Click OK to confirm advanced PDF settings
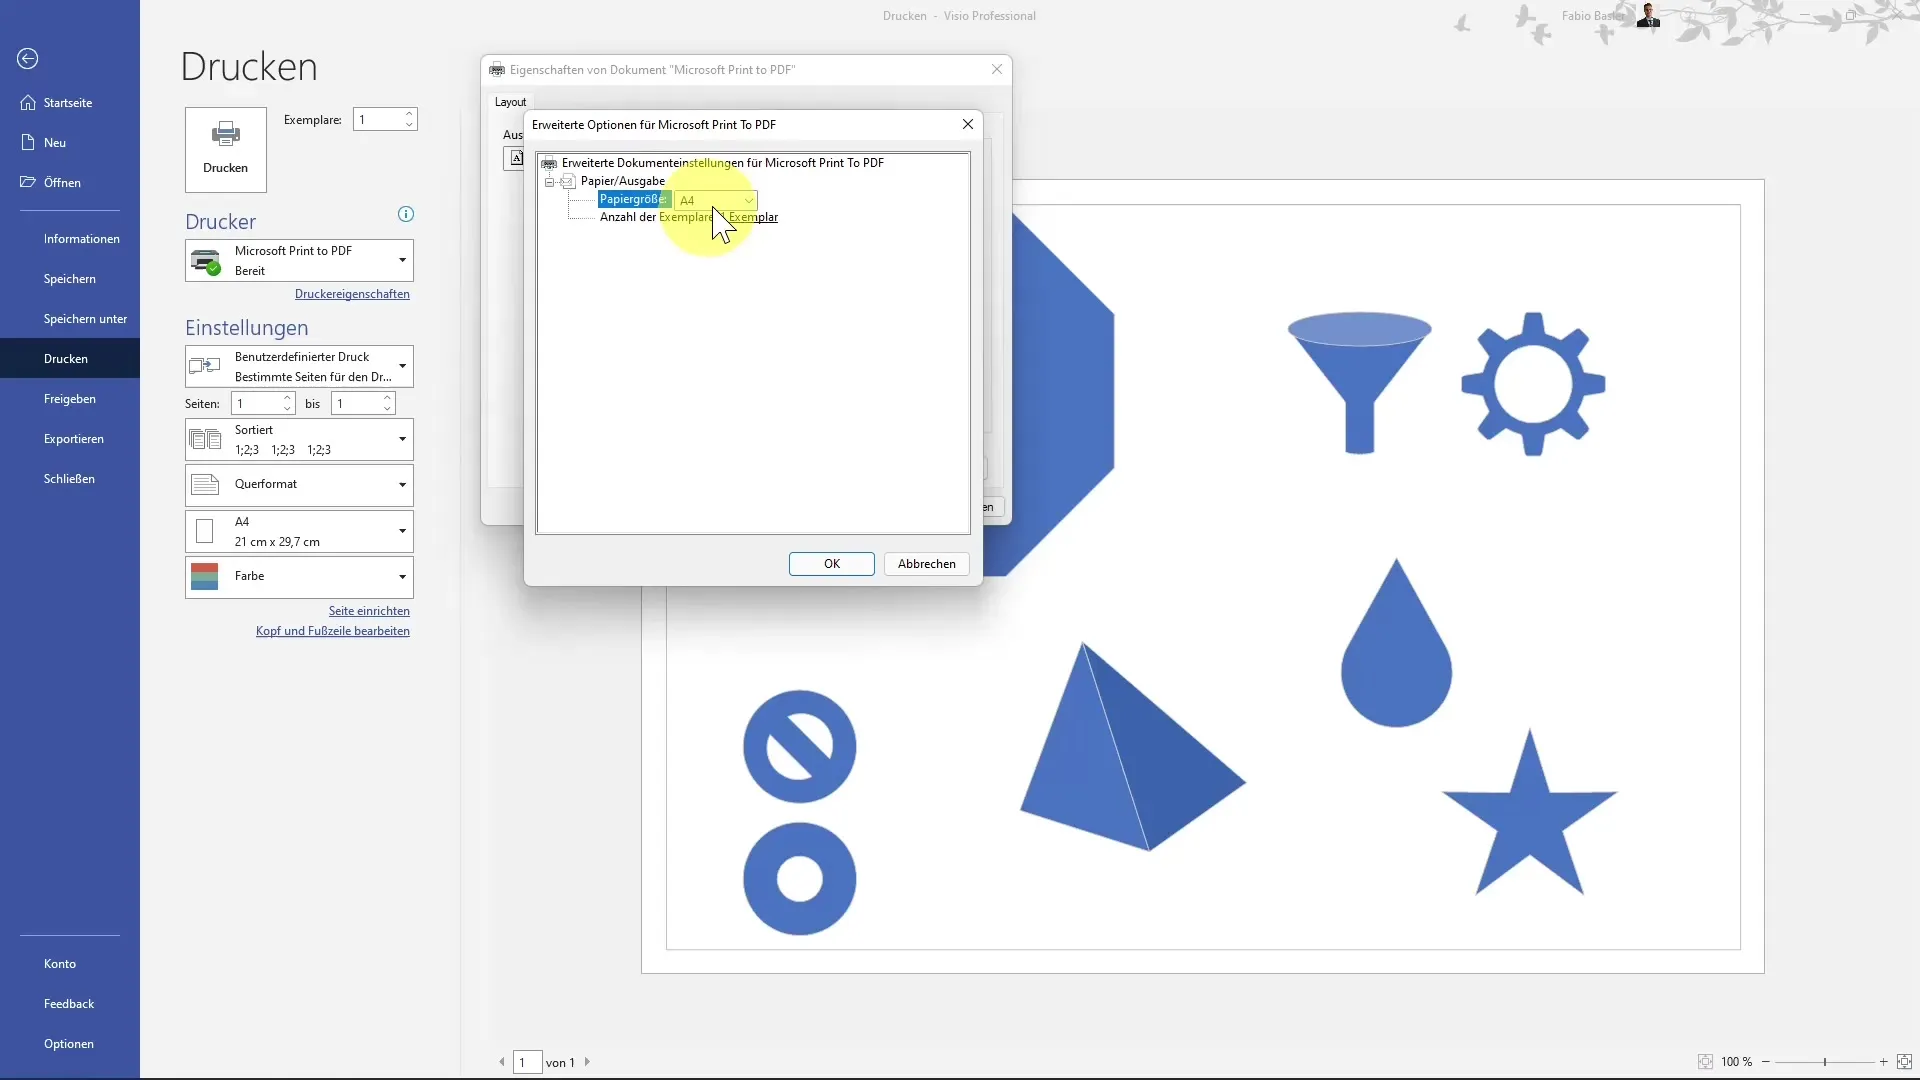The image size is (1920, 1080). pyautogui.click(x=833, y=564)
